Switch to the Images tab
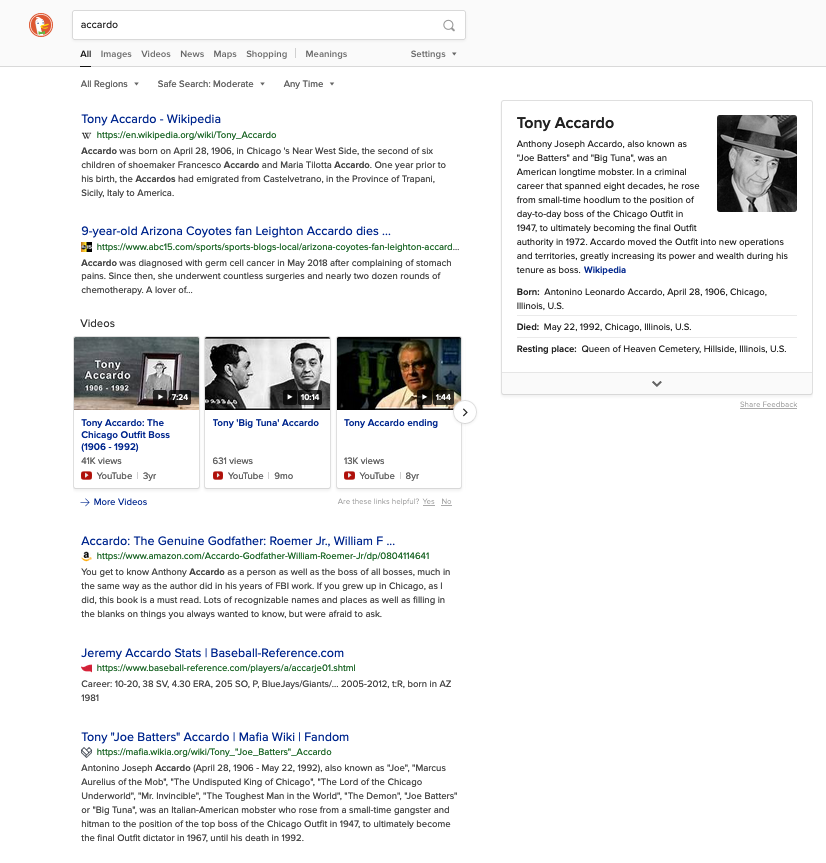826x863 pixels. tap(116, 54)
